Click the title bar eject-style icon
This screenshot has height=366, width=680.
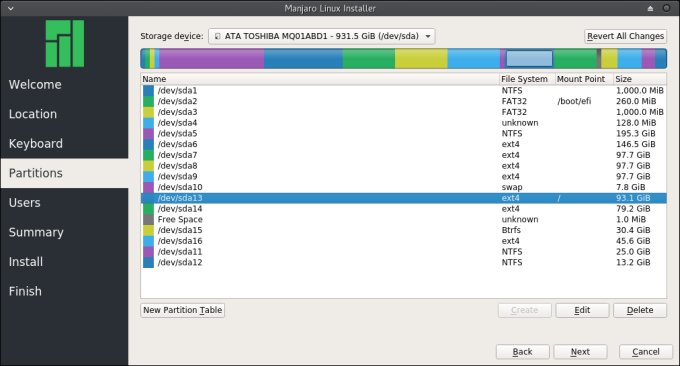point(650,8)
